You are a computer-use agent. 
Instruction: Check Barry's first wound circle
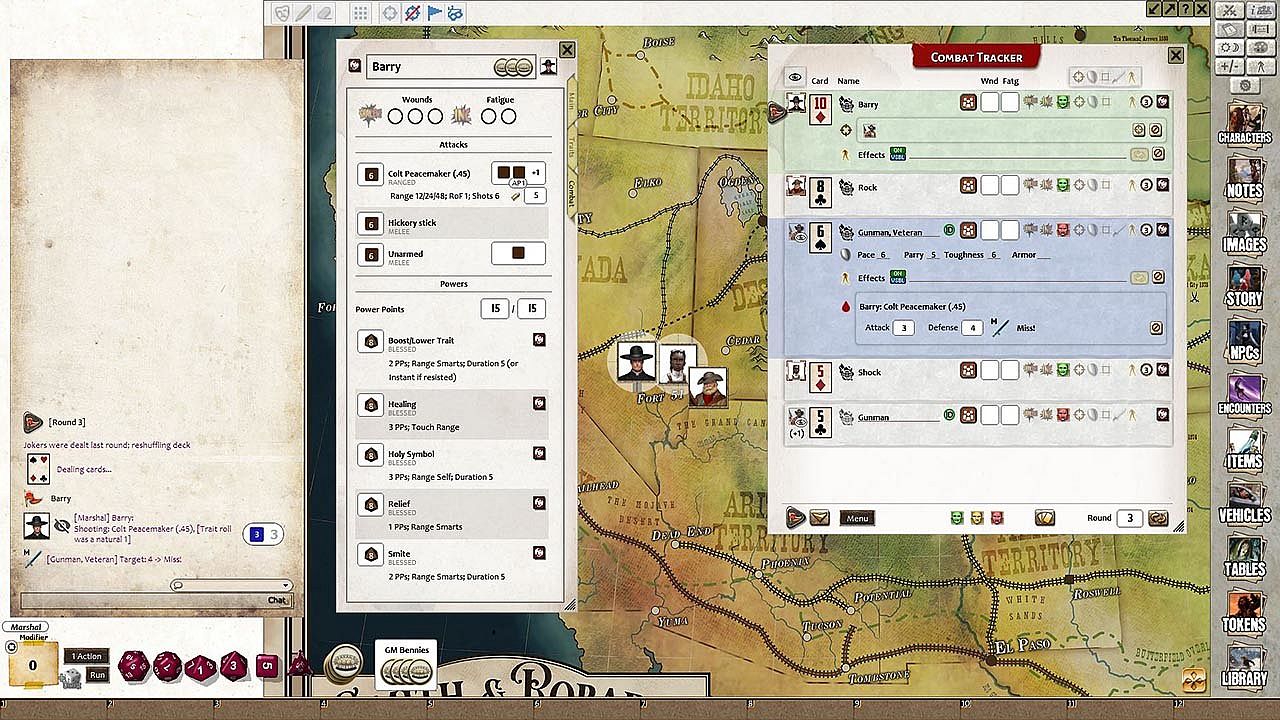(x=396, y=117)
